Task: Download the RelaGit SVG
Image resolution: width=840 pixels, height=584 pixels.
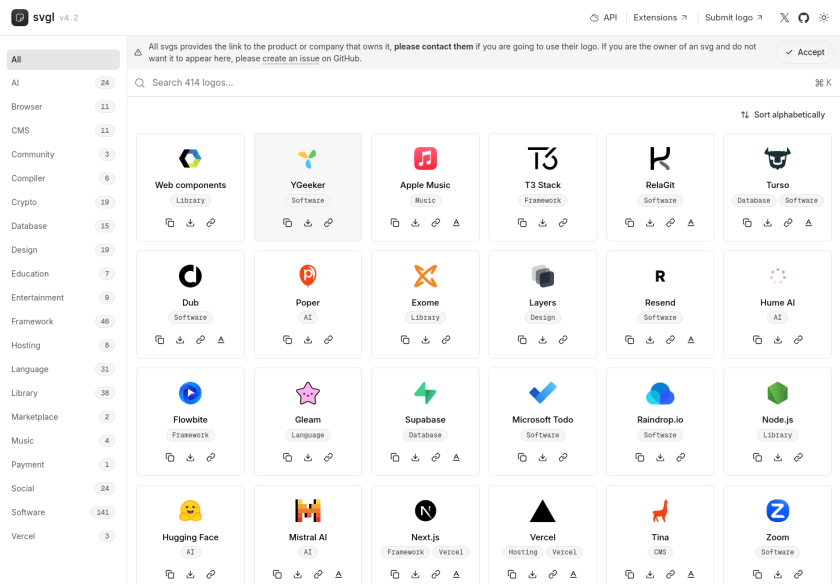Action: tap(650, 223)
